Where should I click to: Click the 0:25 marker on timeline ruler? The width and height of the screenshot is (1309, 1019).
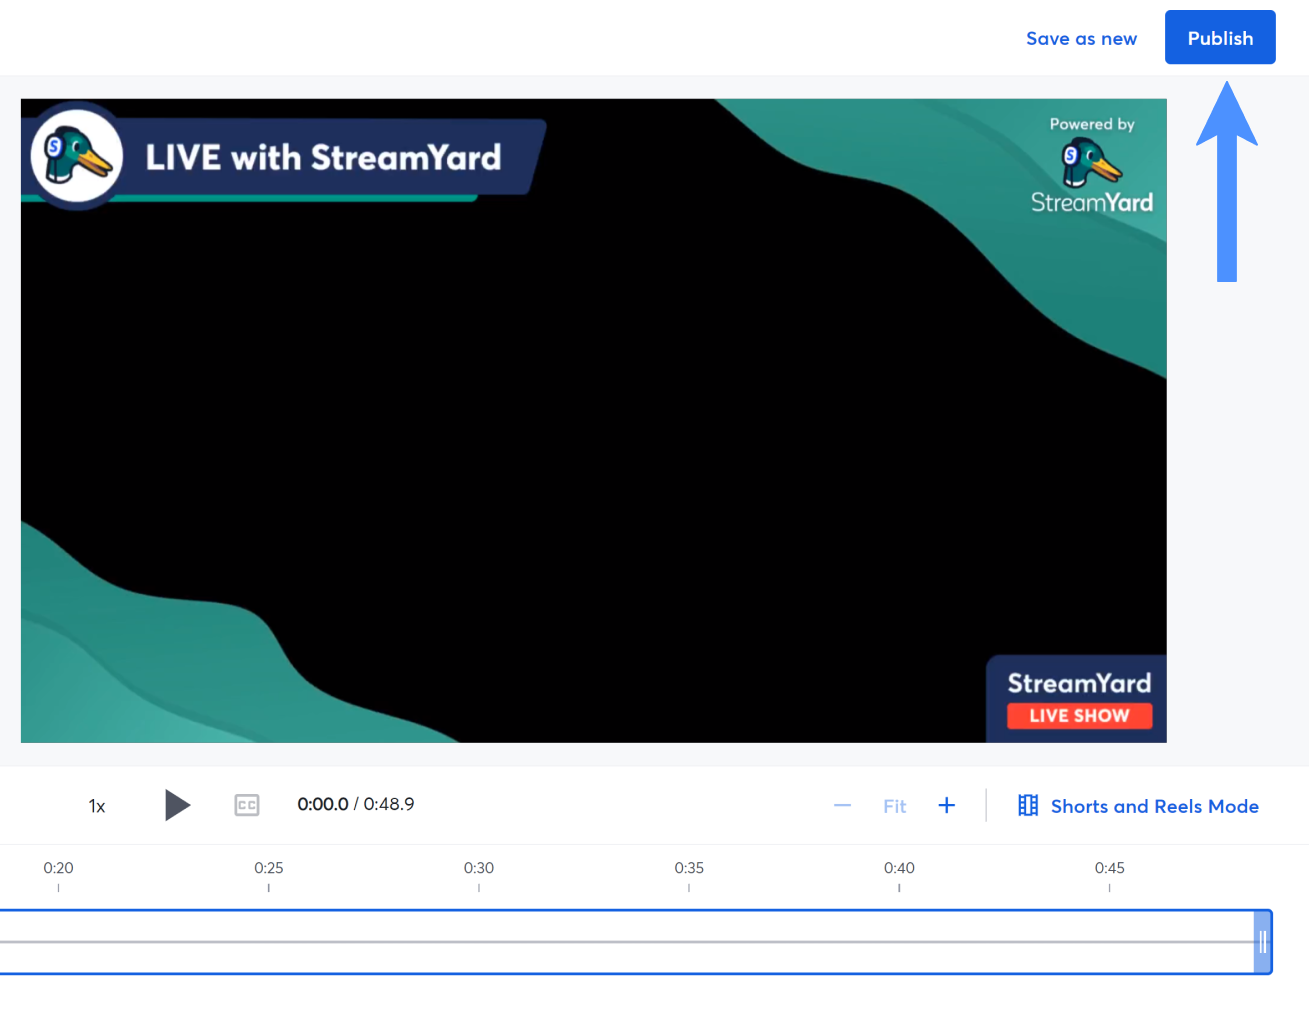click(x=269, y=868)
